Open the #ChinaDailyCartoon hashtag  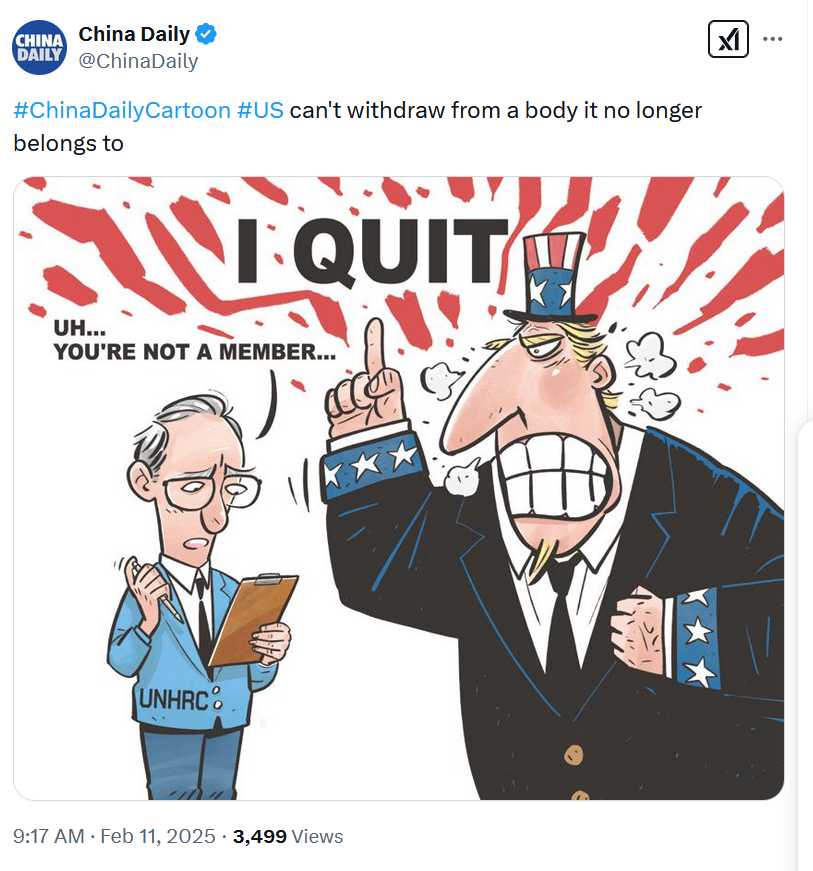[x=122, y=110]
